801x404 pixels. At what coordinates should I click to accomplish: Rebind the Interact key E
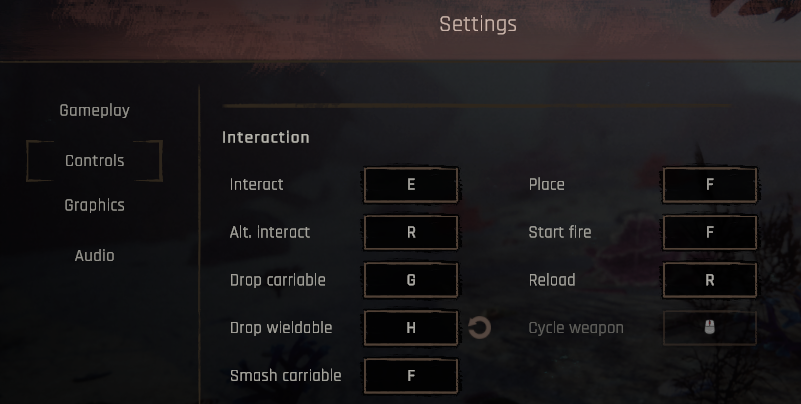tap(411, 184)
